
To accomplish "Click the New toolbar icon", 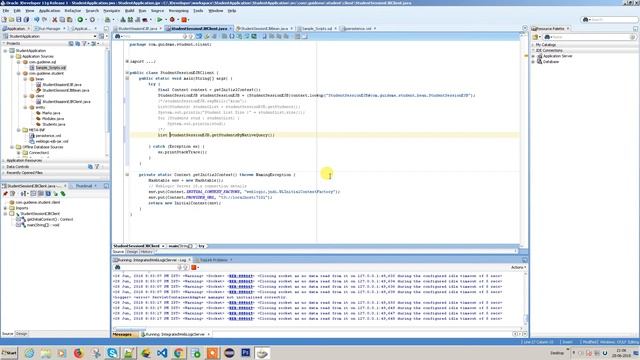I will 4,20.
